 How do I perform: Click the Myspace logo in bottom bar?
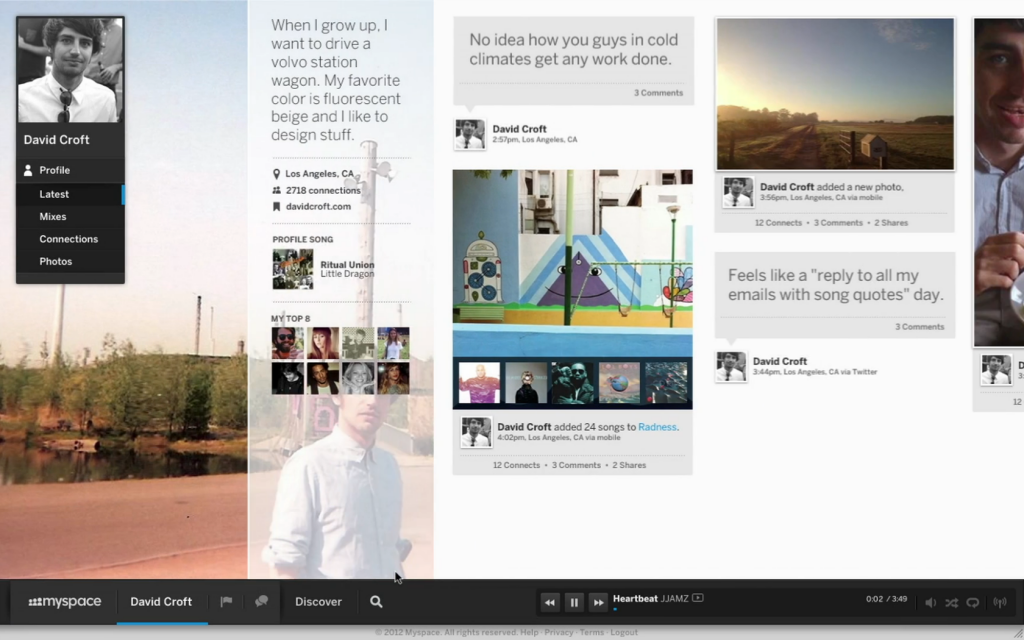tap(65, 601)
